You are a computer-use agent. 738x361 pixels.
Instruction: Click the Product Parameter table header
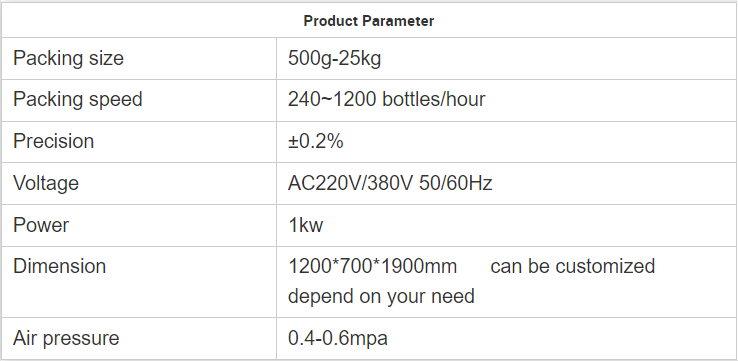[369, 21]
